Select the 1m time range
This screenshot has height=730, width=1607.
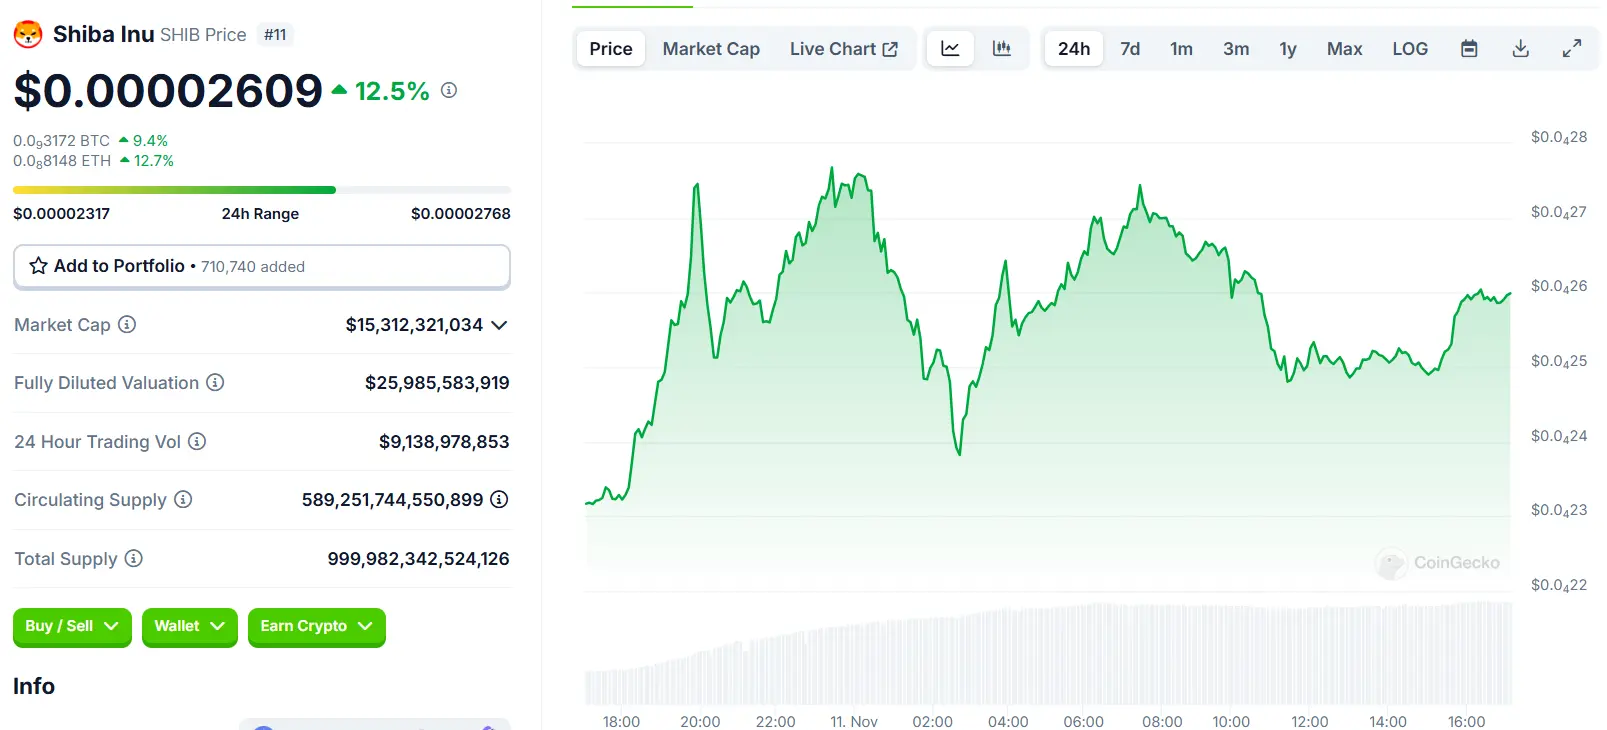tap(1181, 48)
